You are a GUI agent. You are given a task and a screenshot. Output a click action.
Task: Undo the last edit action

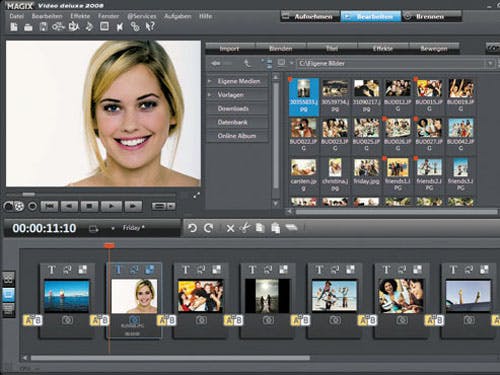[192, 228]
